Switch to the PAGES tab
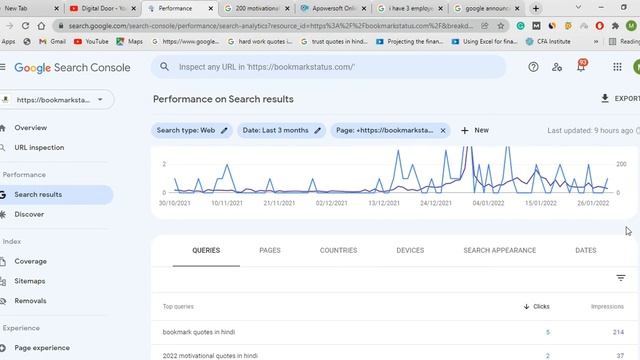Screen dimensions: 640x360 click(270, 250)
